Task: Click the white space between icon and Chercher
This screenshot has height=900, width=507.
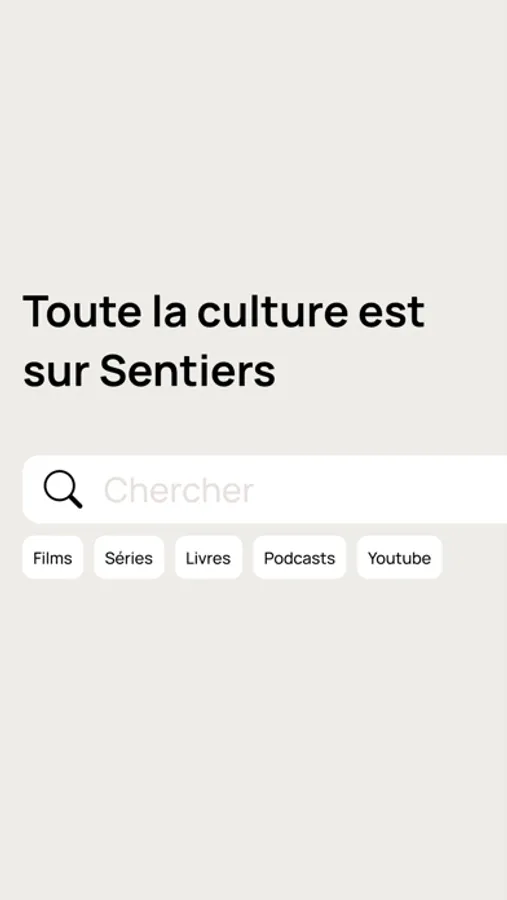Action: click(x=94, y=490)
